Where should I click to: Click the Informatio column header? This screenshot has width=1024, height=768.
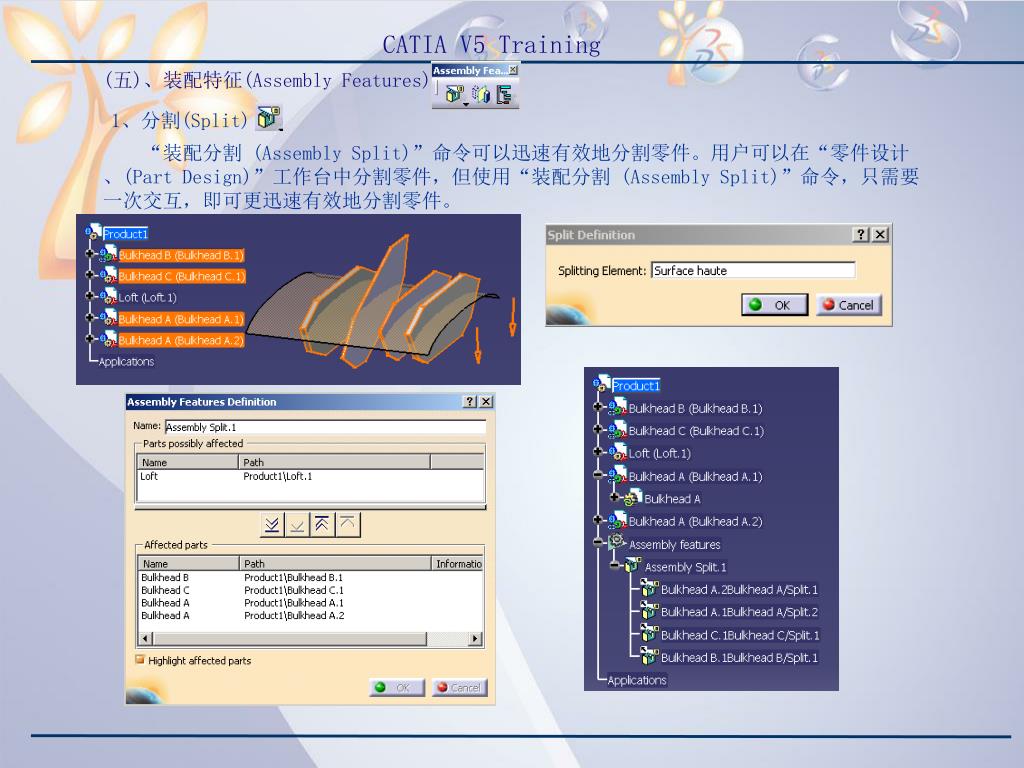(458, 564)
